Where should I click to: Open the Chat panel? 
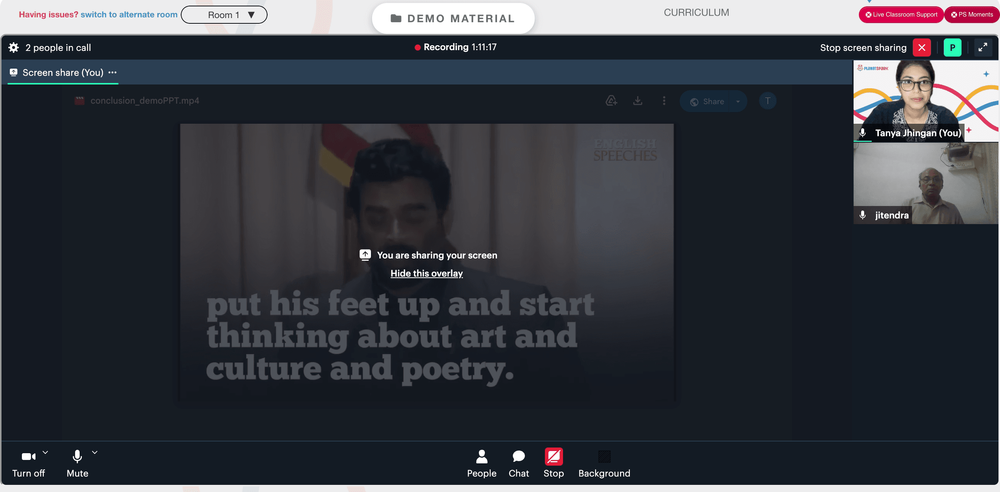(518, 463)
